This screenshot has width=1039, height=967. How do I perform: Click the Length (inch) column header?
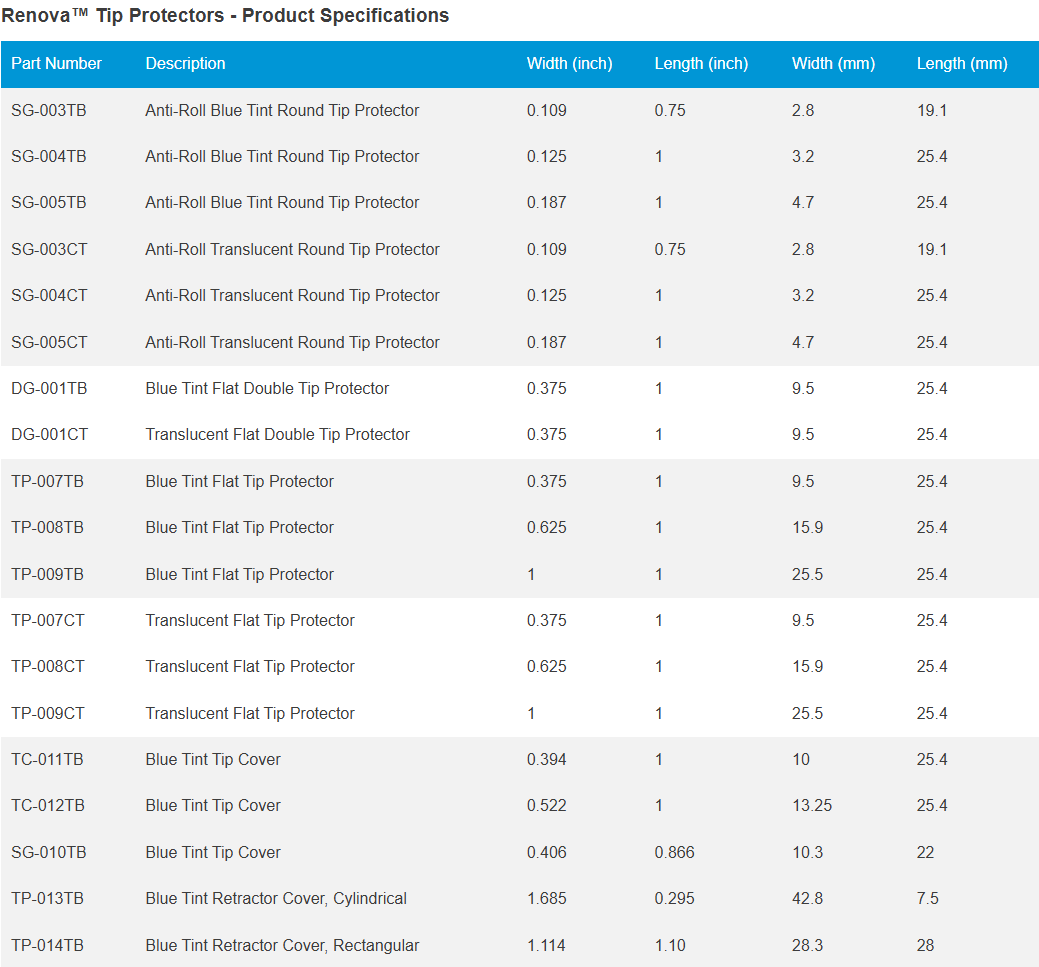pyautogui.click(x=701, y=64)
